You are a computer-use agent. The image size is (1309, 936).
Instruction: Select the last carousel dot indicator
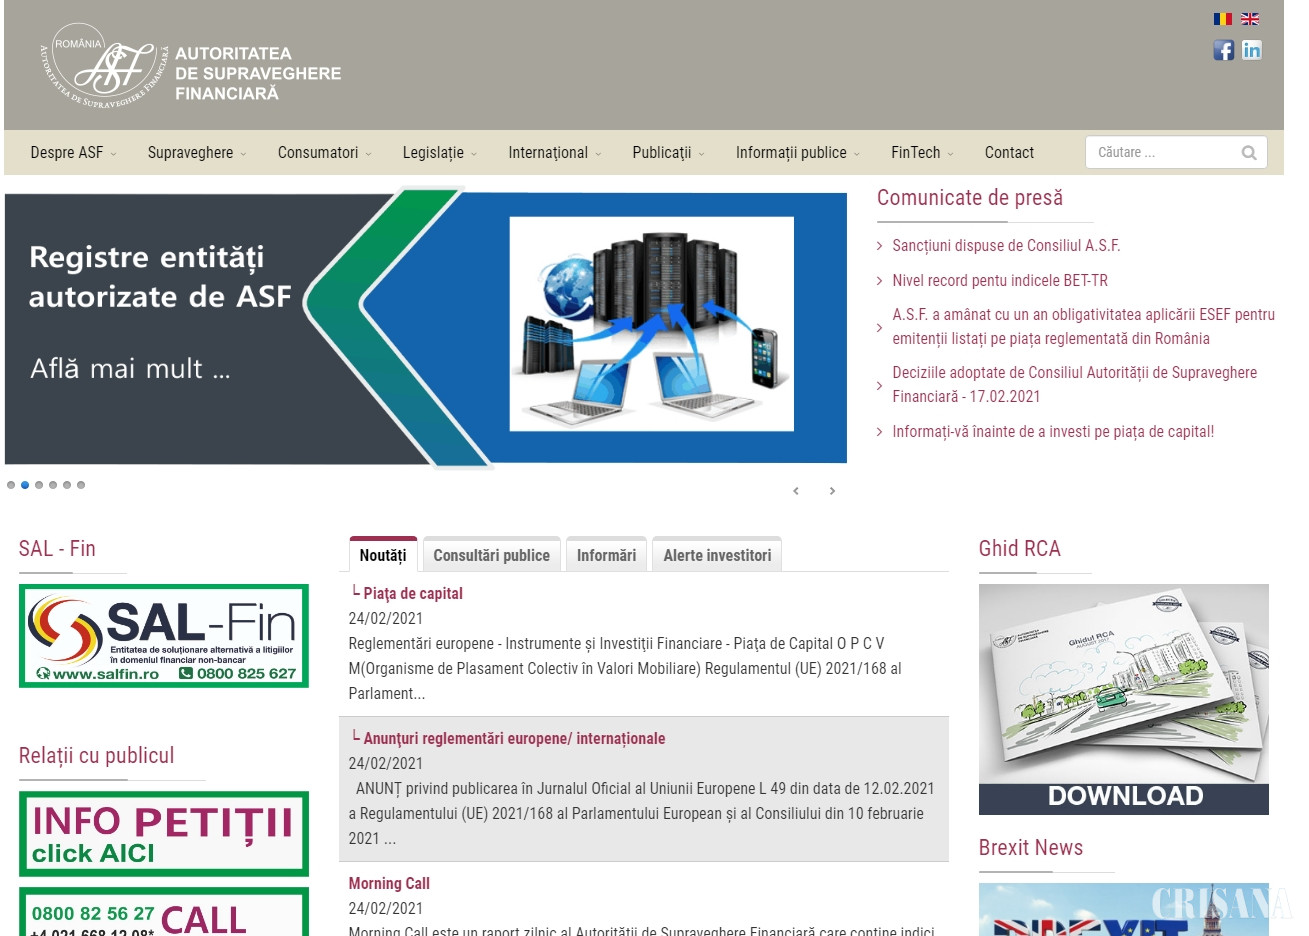point(81,485)
